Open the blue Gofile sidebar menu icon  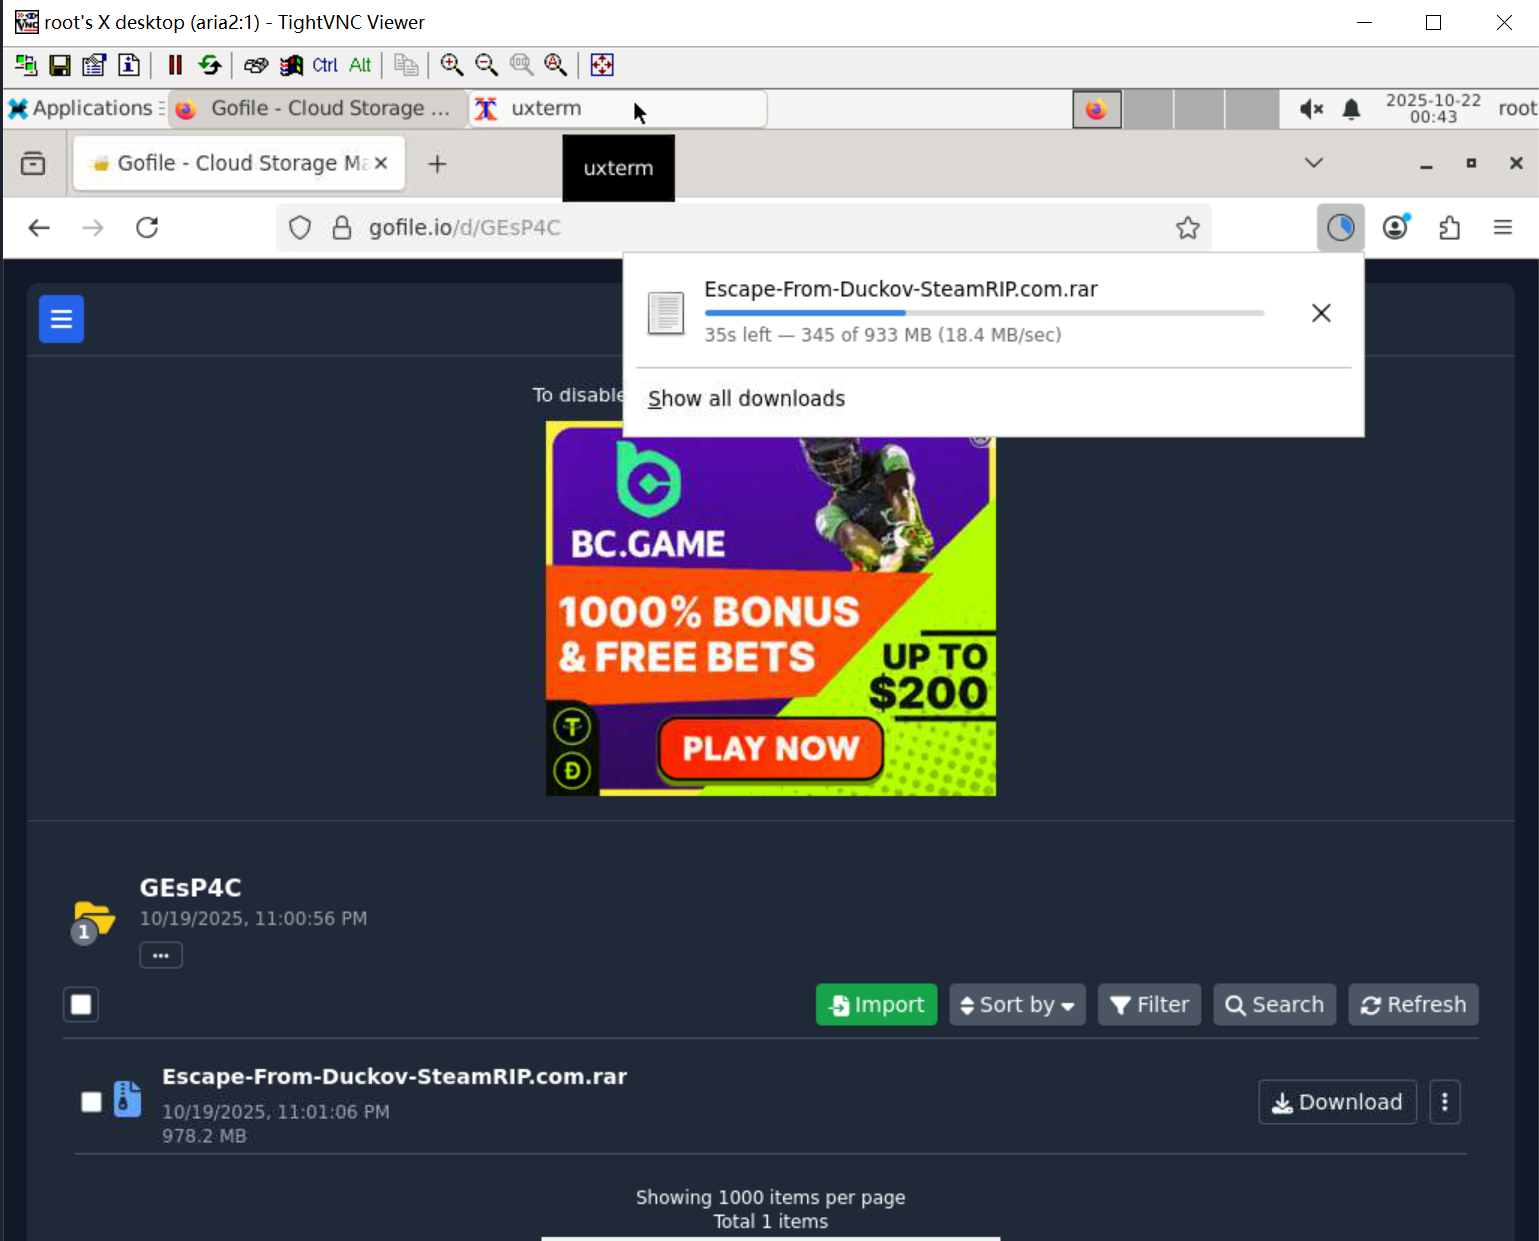tap(61, 319)
